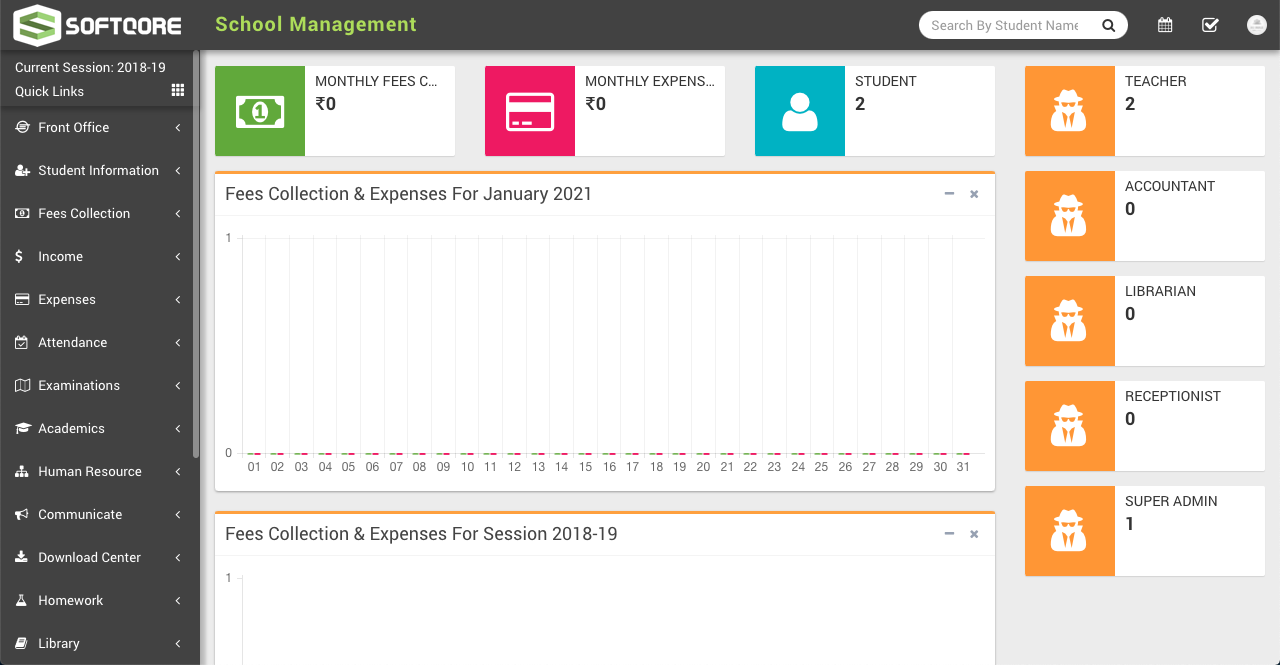Click the Examinations map icon
Image resolution: width=1280 pixels, height=665 pixels.
(22, 385)
